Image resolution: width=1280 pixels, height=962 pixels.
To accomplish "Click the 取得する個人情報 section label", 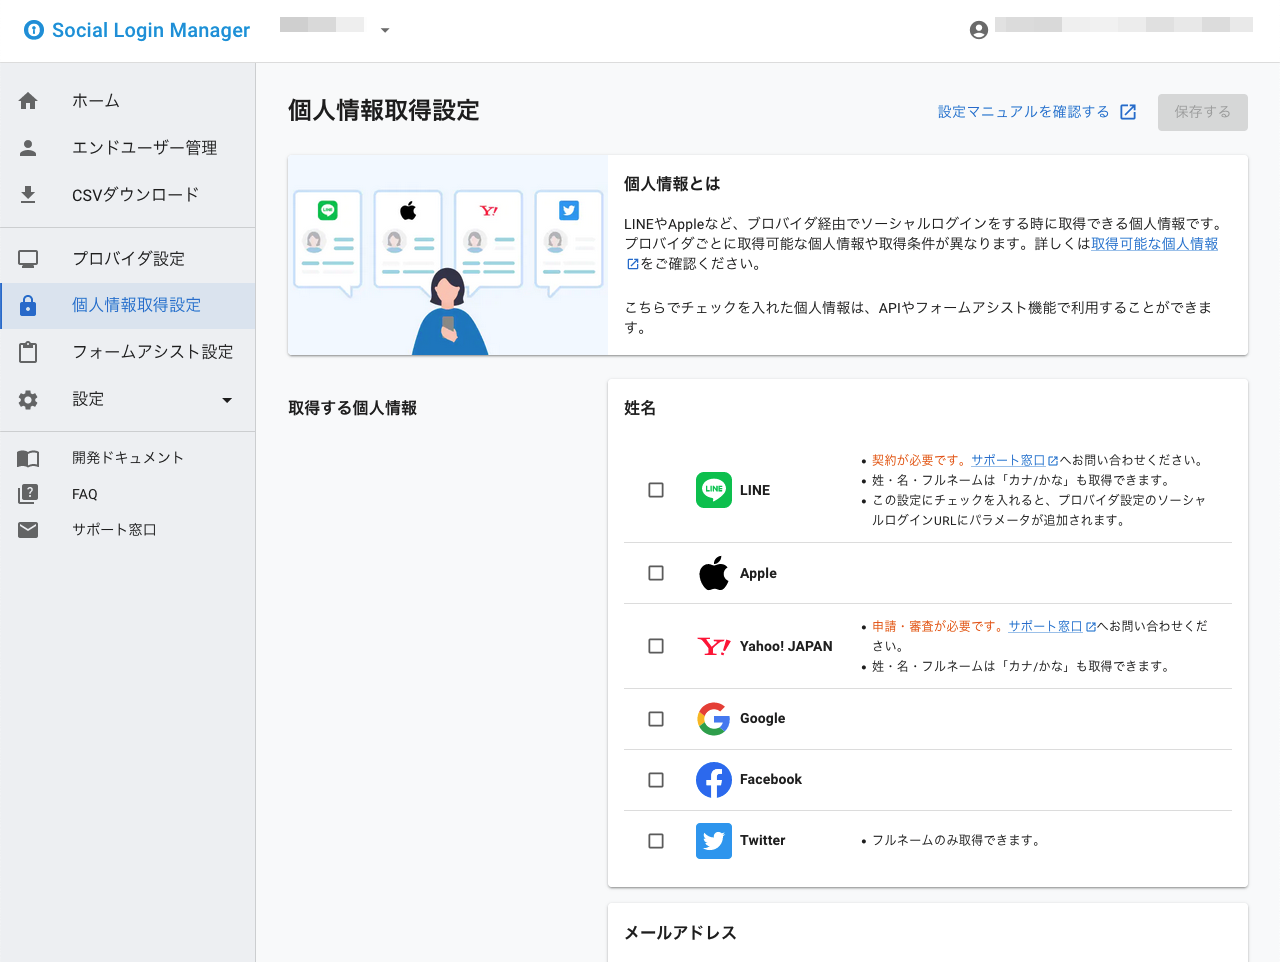I will (x=353, y=408).
